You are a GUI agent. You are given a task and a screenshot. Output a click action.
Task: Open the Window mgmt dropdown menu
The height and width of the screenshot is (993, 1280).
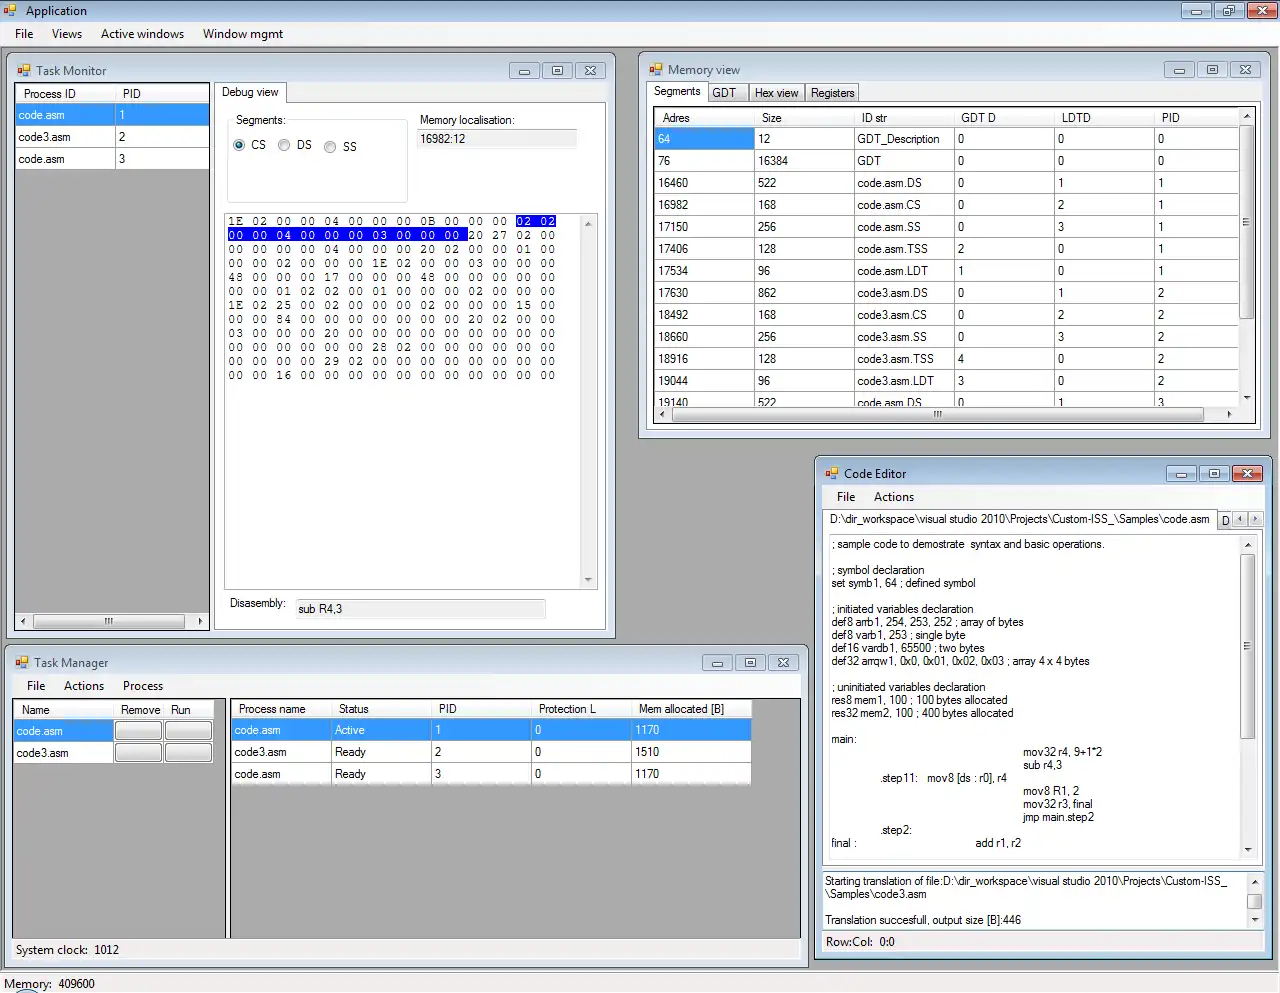coord(242,34)
